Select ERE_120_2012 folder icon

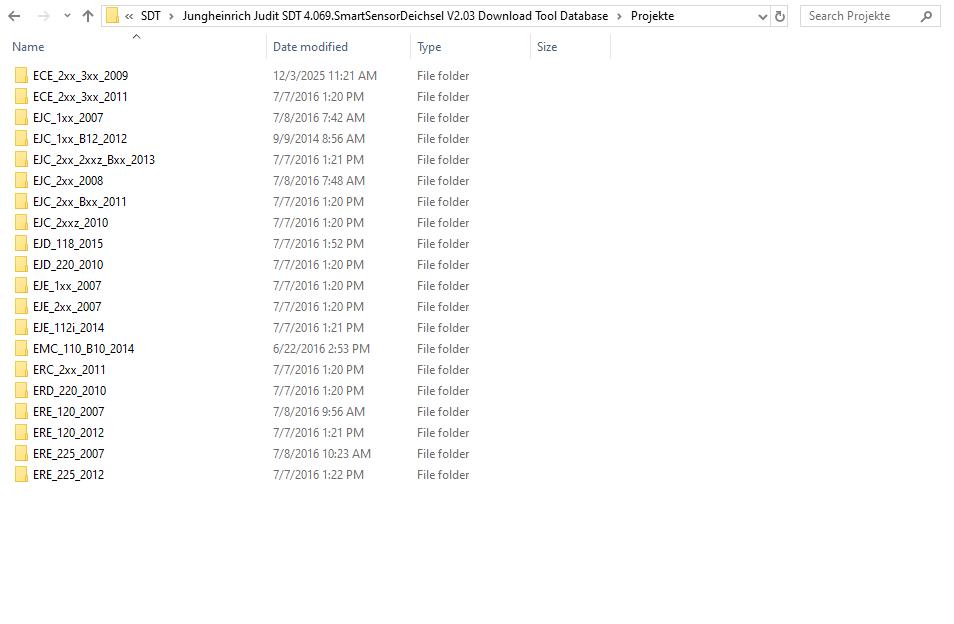pyautogui.click(x=21, y=432)
